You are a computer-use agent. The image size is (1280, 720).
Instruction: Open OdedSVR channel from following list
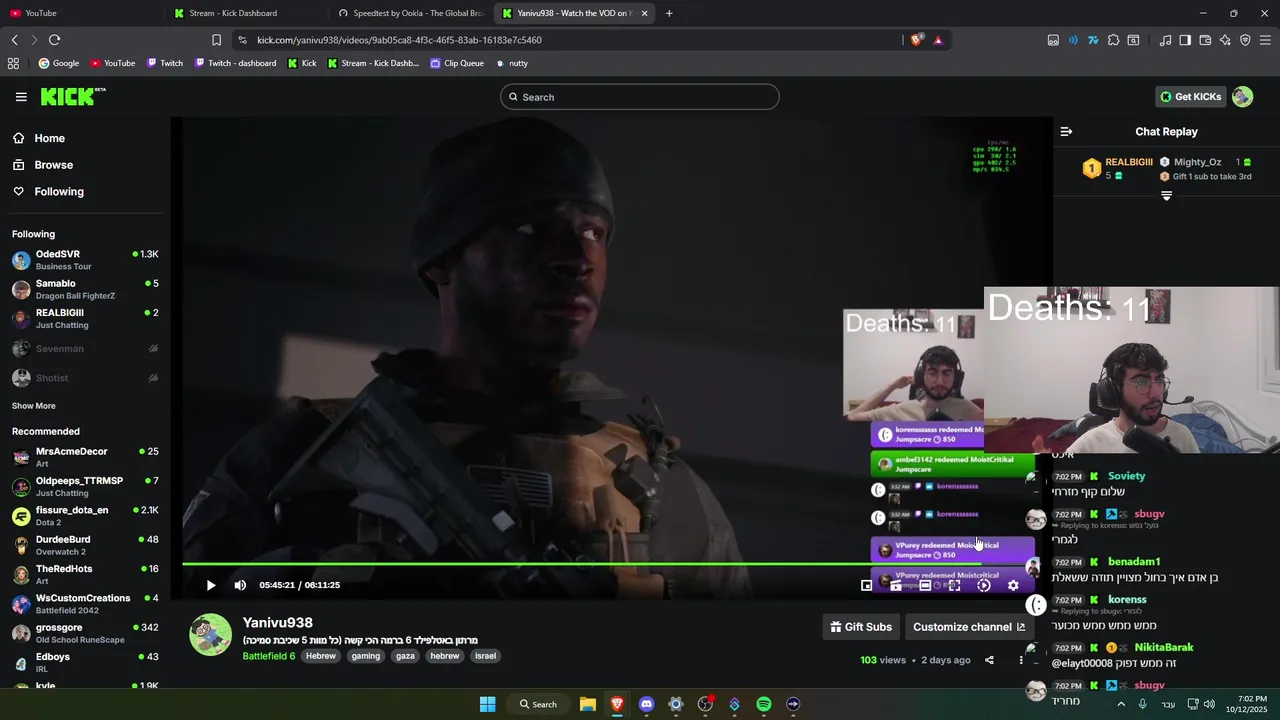click(85, 260)
